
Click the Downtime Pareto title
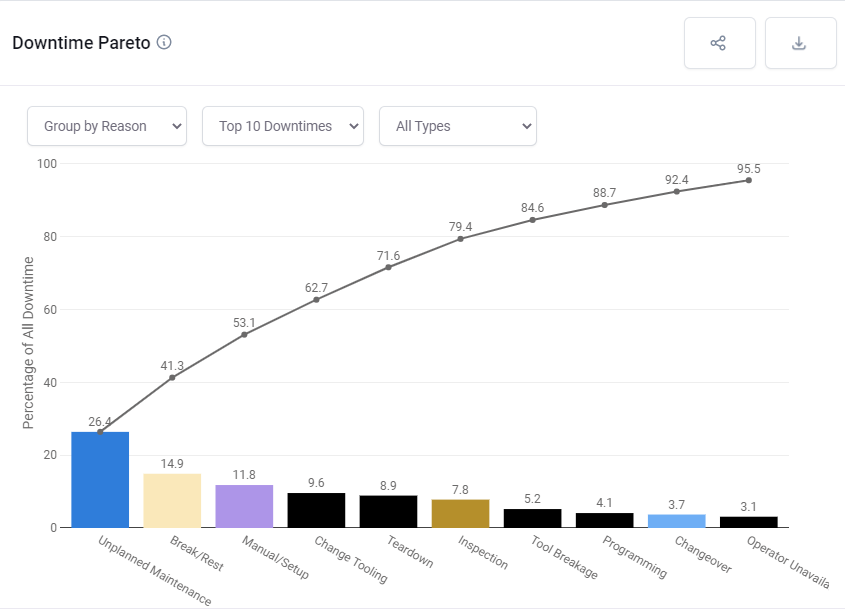(x=80, y=43)
